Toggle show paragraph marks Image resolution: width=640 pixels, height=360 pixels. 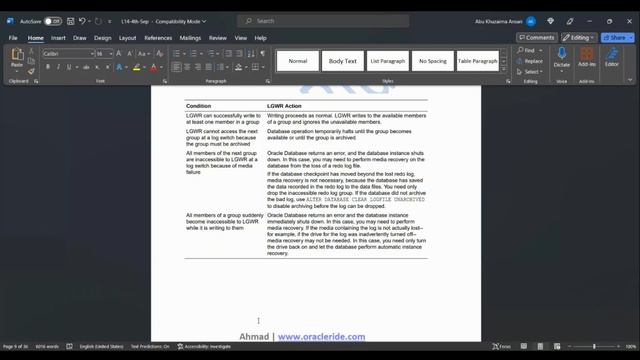click(x=262, y=53)
